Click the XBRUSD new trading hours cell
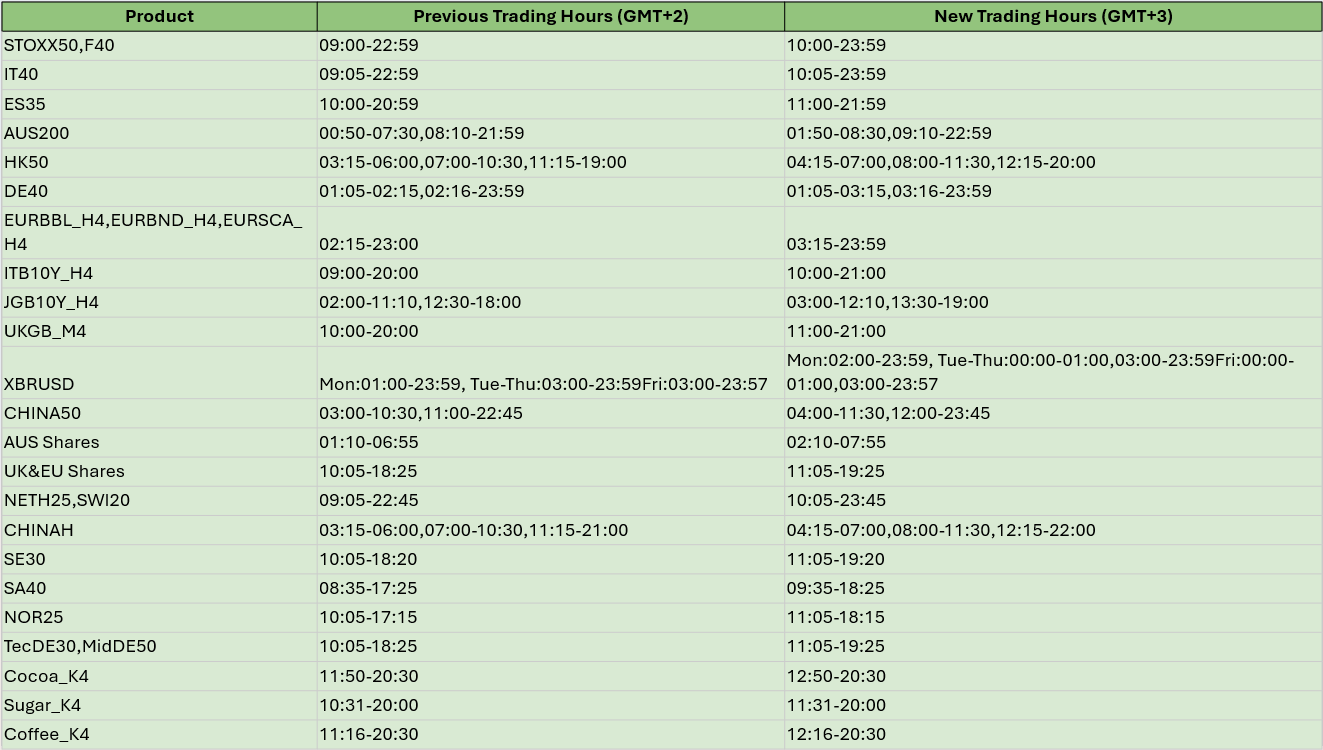 click(x=1053, y=373)
